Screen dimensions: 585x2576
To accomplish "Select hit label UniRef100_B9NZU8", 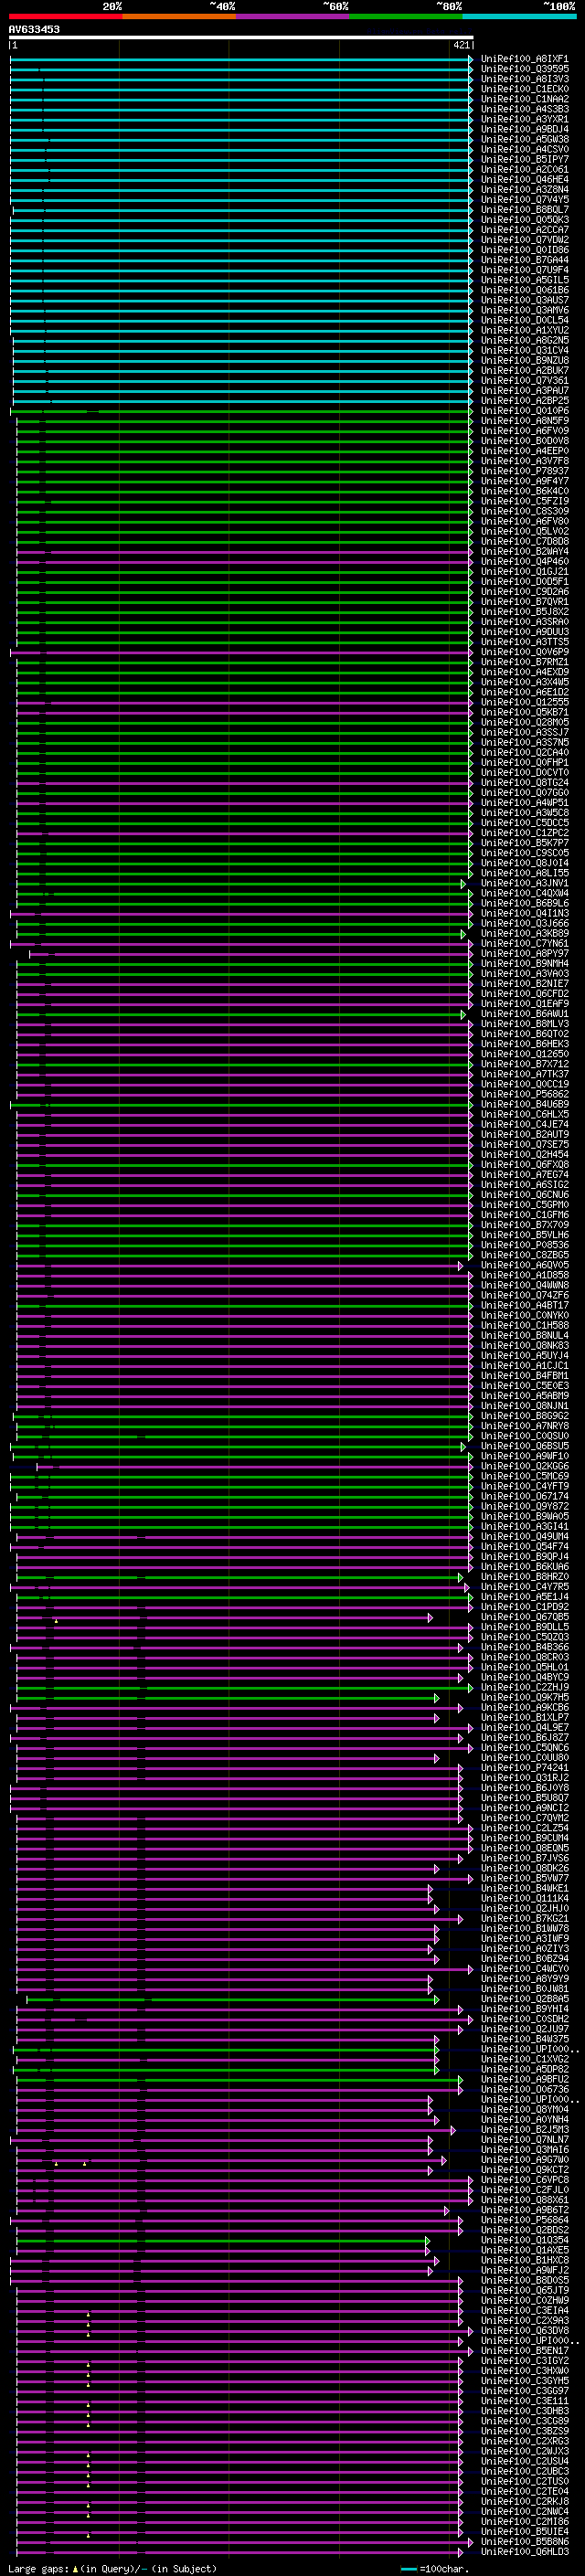I will (525, 360).
